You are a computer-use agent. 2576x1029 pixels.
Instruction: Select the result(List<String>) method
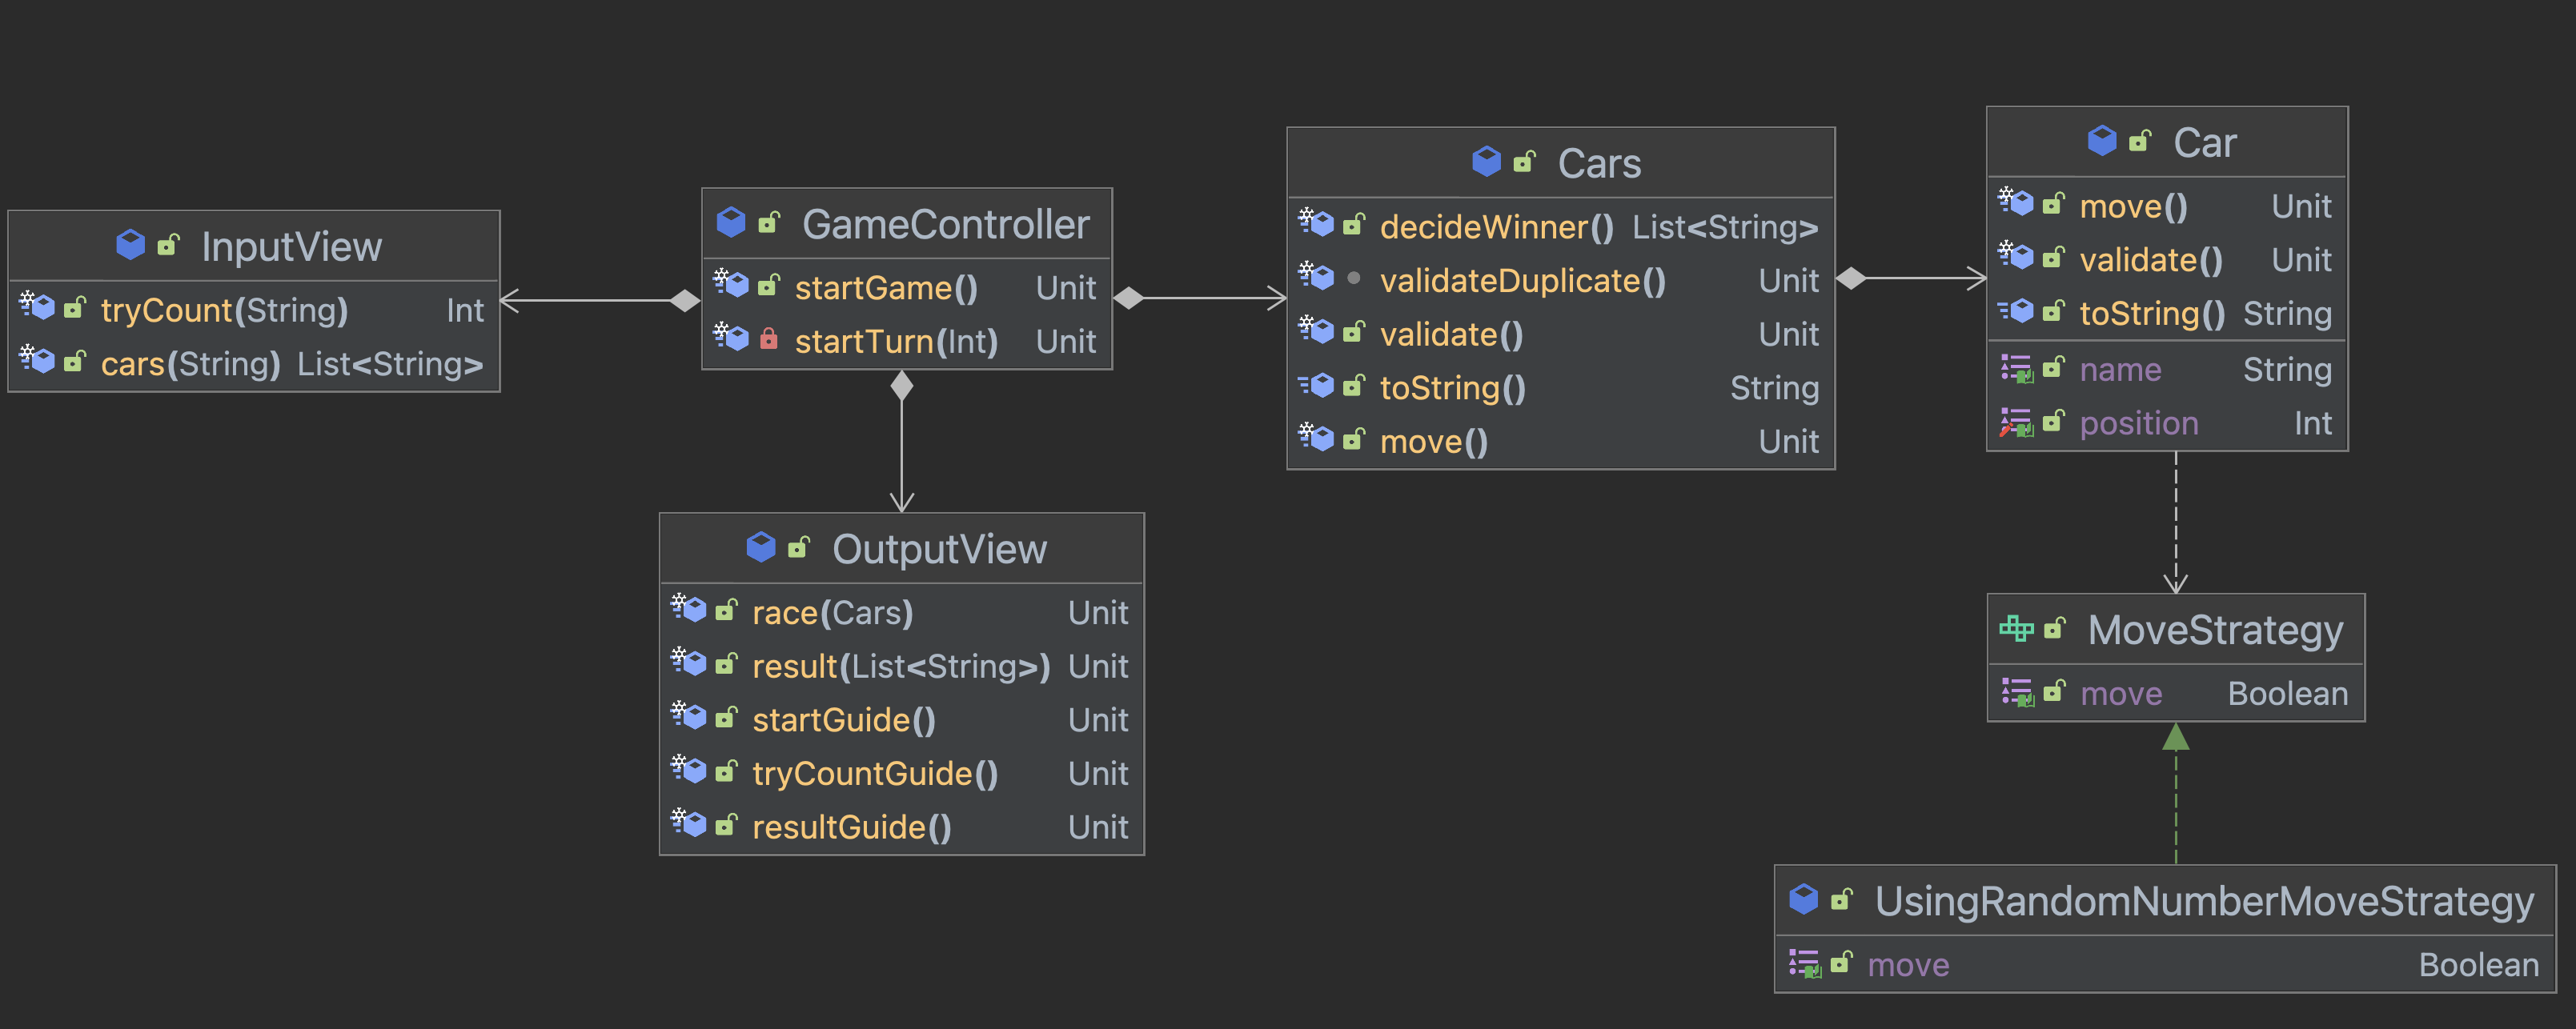[x=902, y=666]
